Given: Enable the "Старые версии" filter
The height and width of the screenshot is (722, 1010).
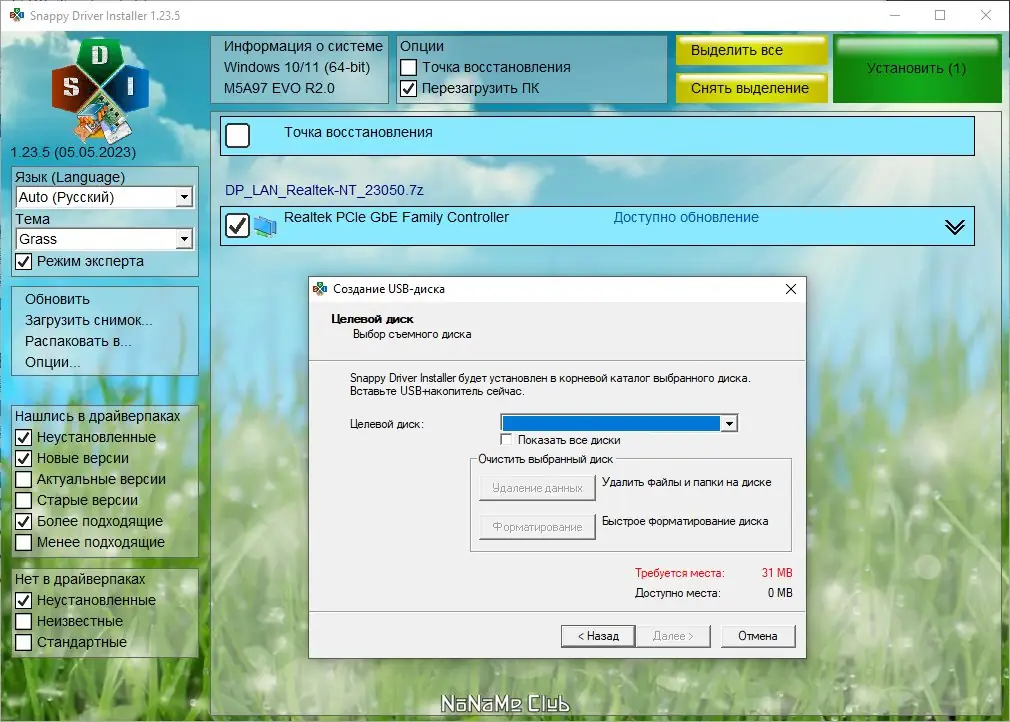Looking at the screenshot, I should (21, 500).
